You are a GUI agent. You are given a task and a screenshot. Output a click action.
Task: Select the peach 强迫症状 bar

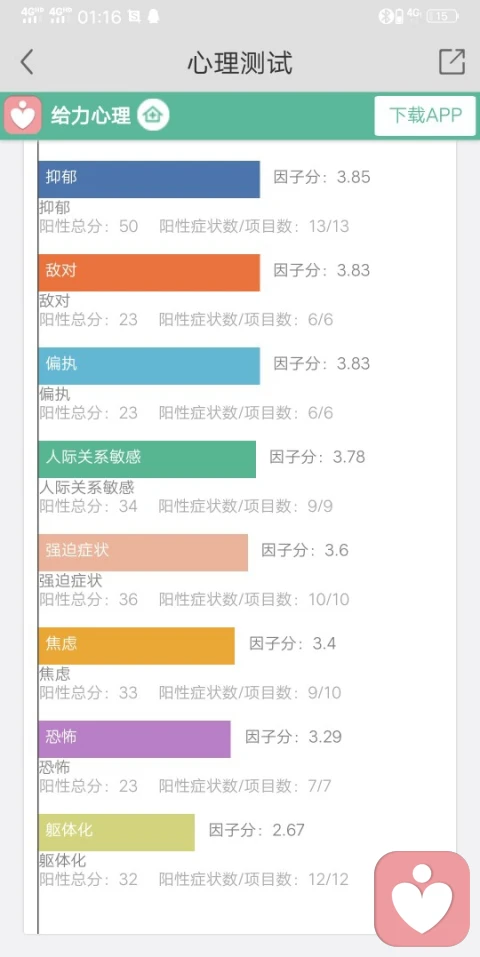click(x=143, y=552)
